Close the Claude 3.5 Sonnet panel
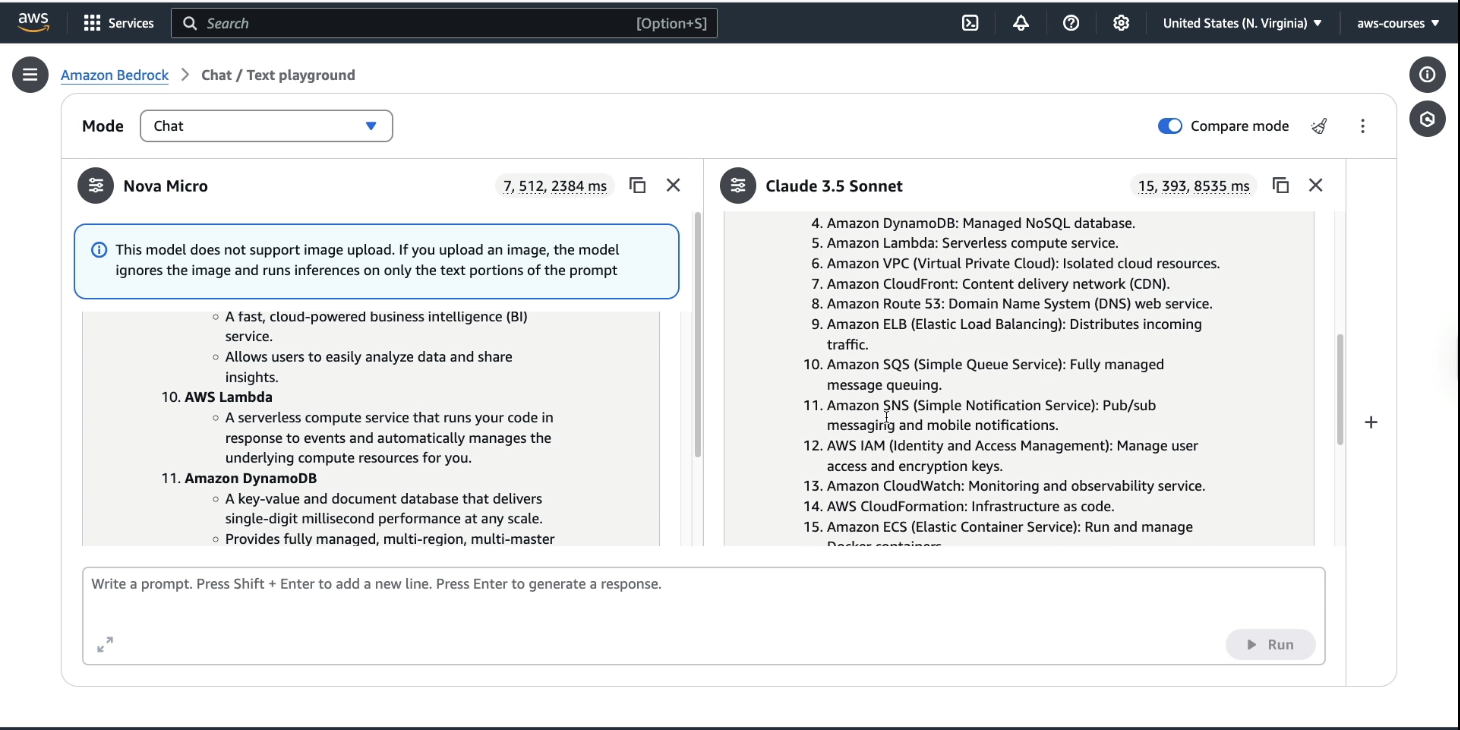Screen dimensions: 1460x730 point(1315,185)
